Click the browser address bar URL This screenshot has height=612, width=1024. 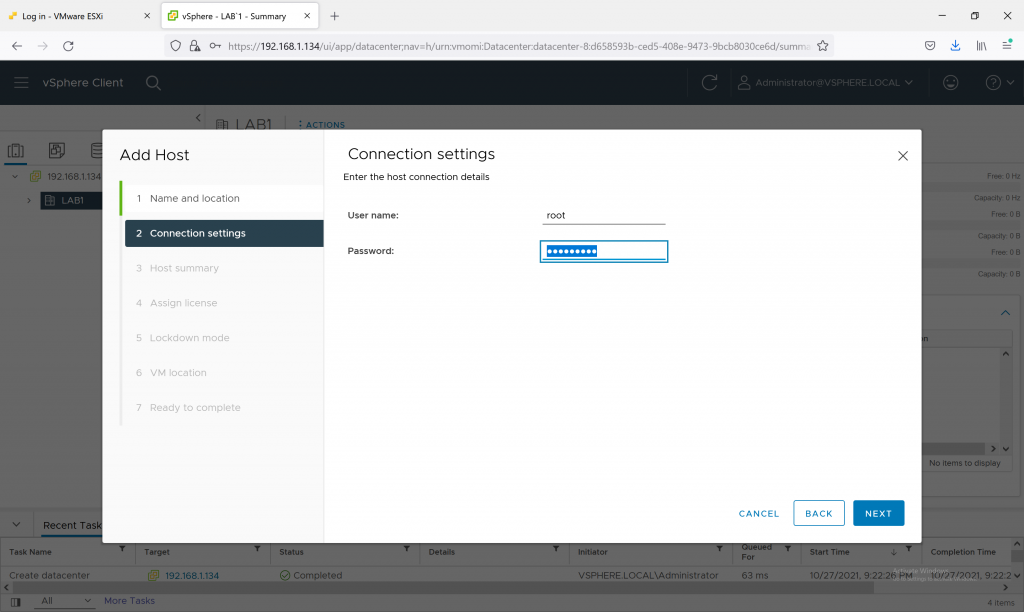519,46
